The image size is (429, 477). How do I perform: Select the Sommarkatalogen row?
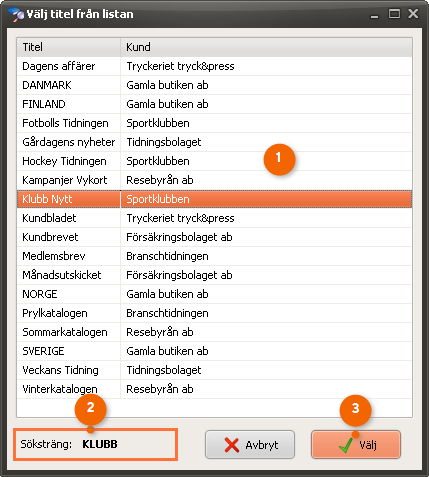click(214, 332)
